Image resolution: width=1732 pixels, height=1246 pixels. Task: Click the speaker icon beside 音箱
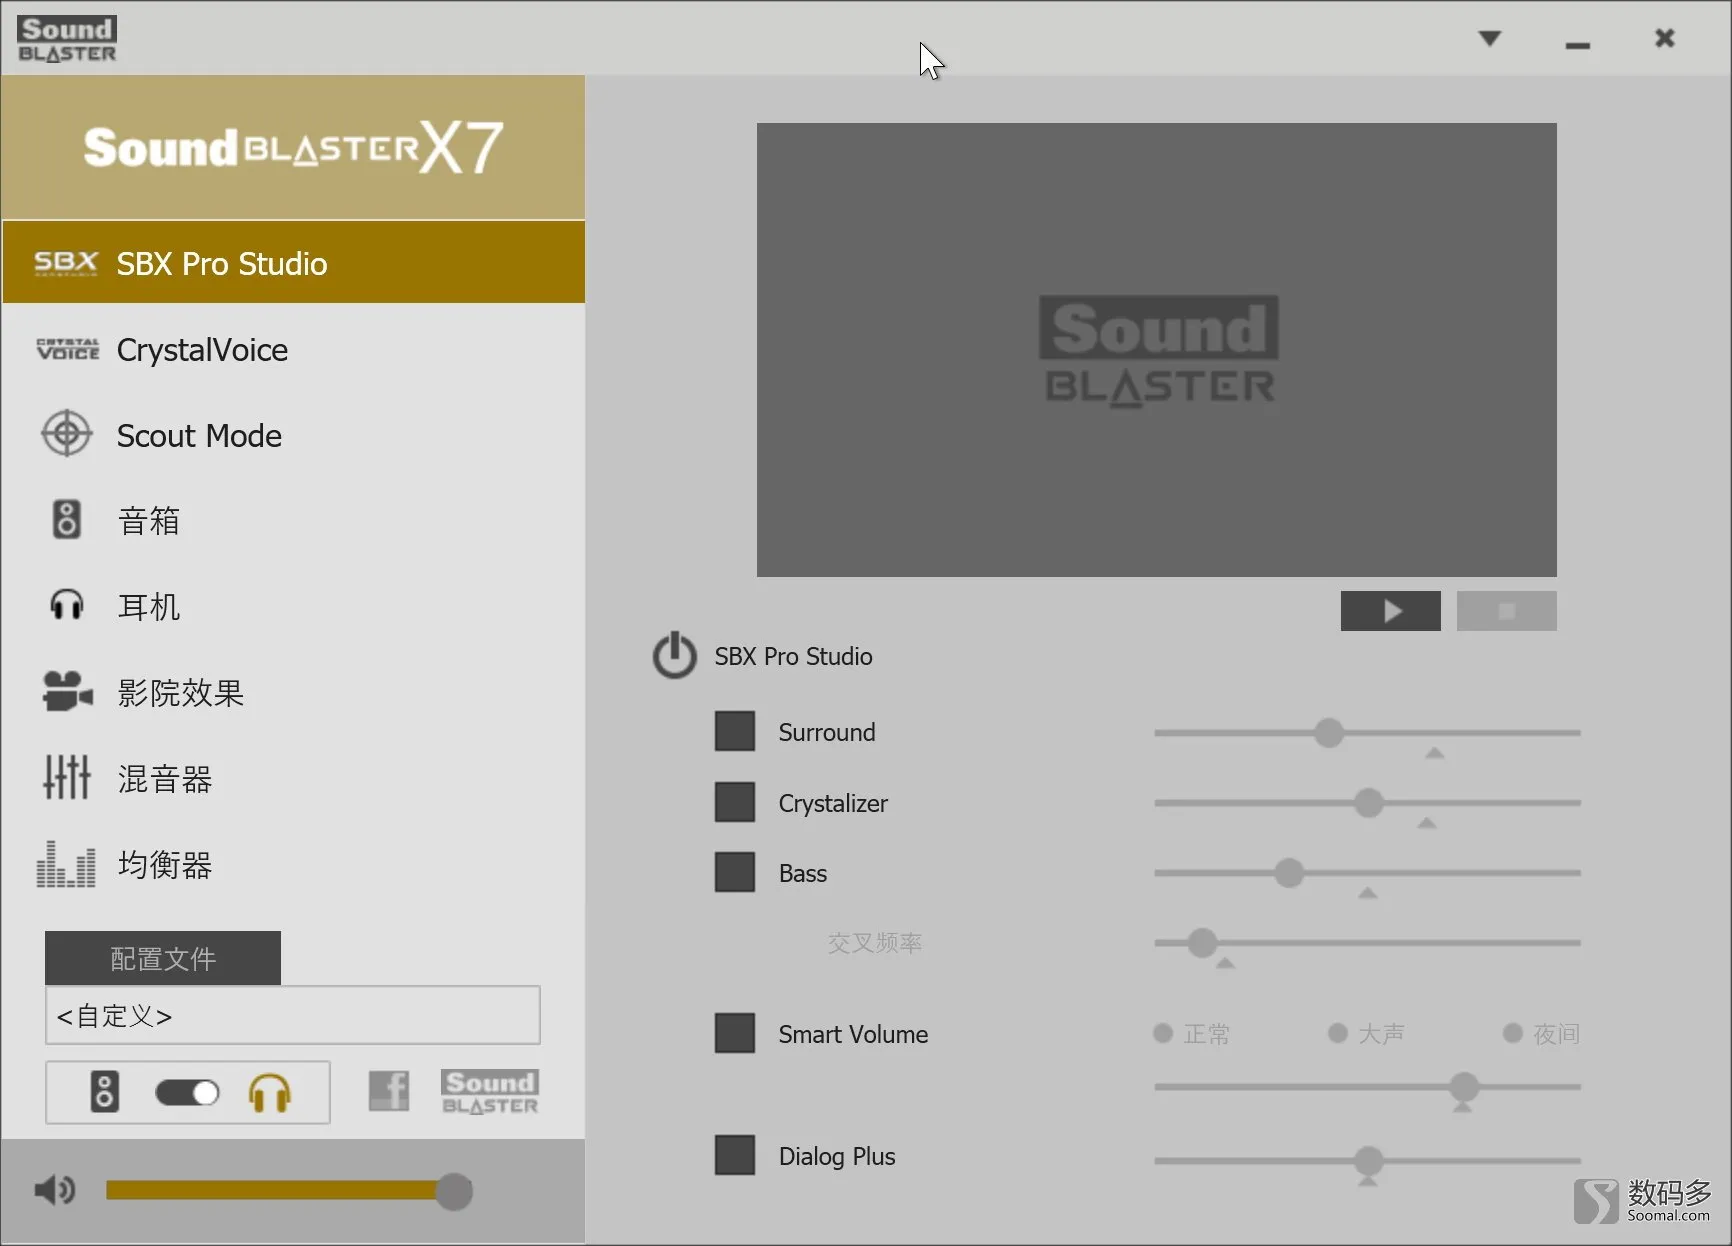tap(66, 520)
